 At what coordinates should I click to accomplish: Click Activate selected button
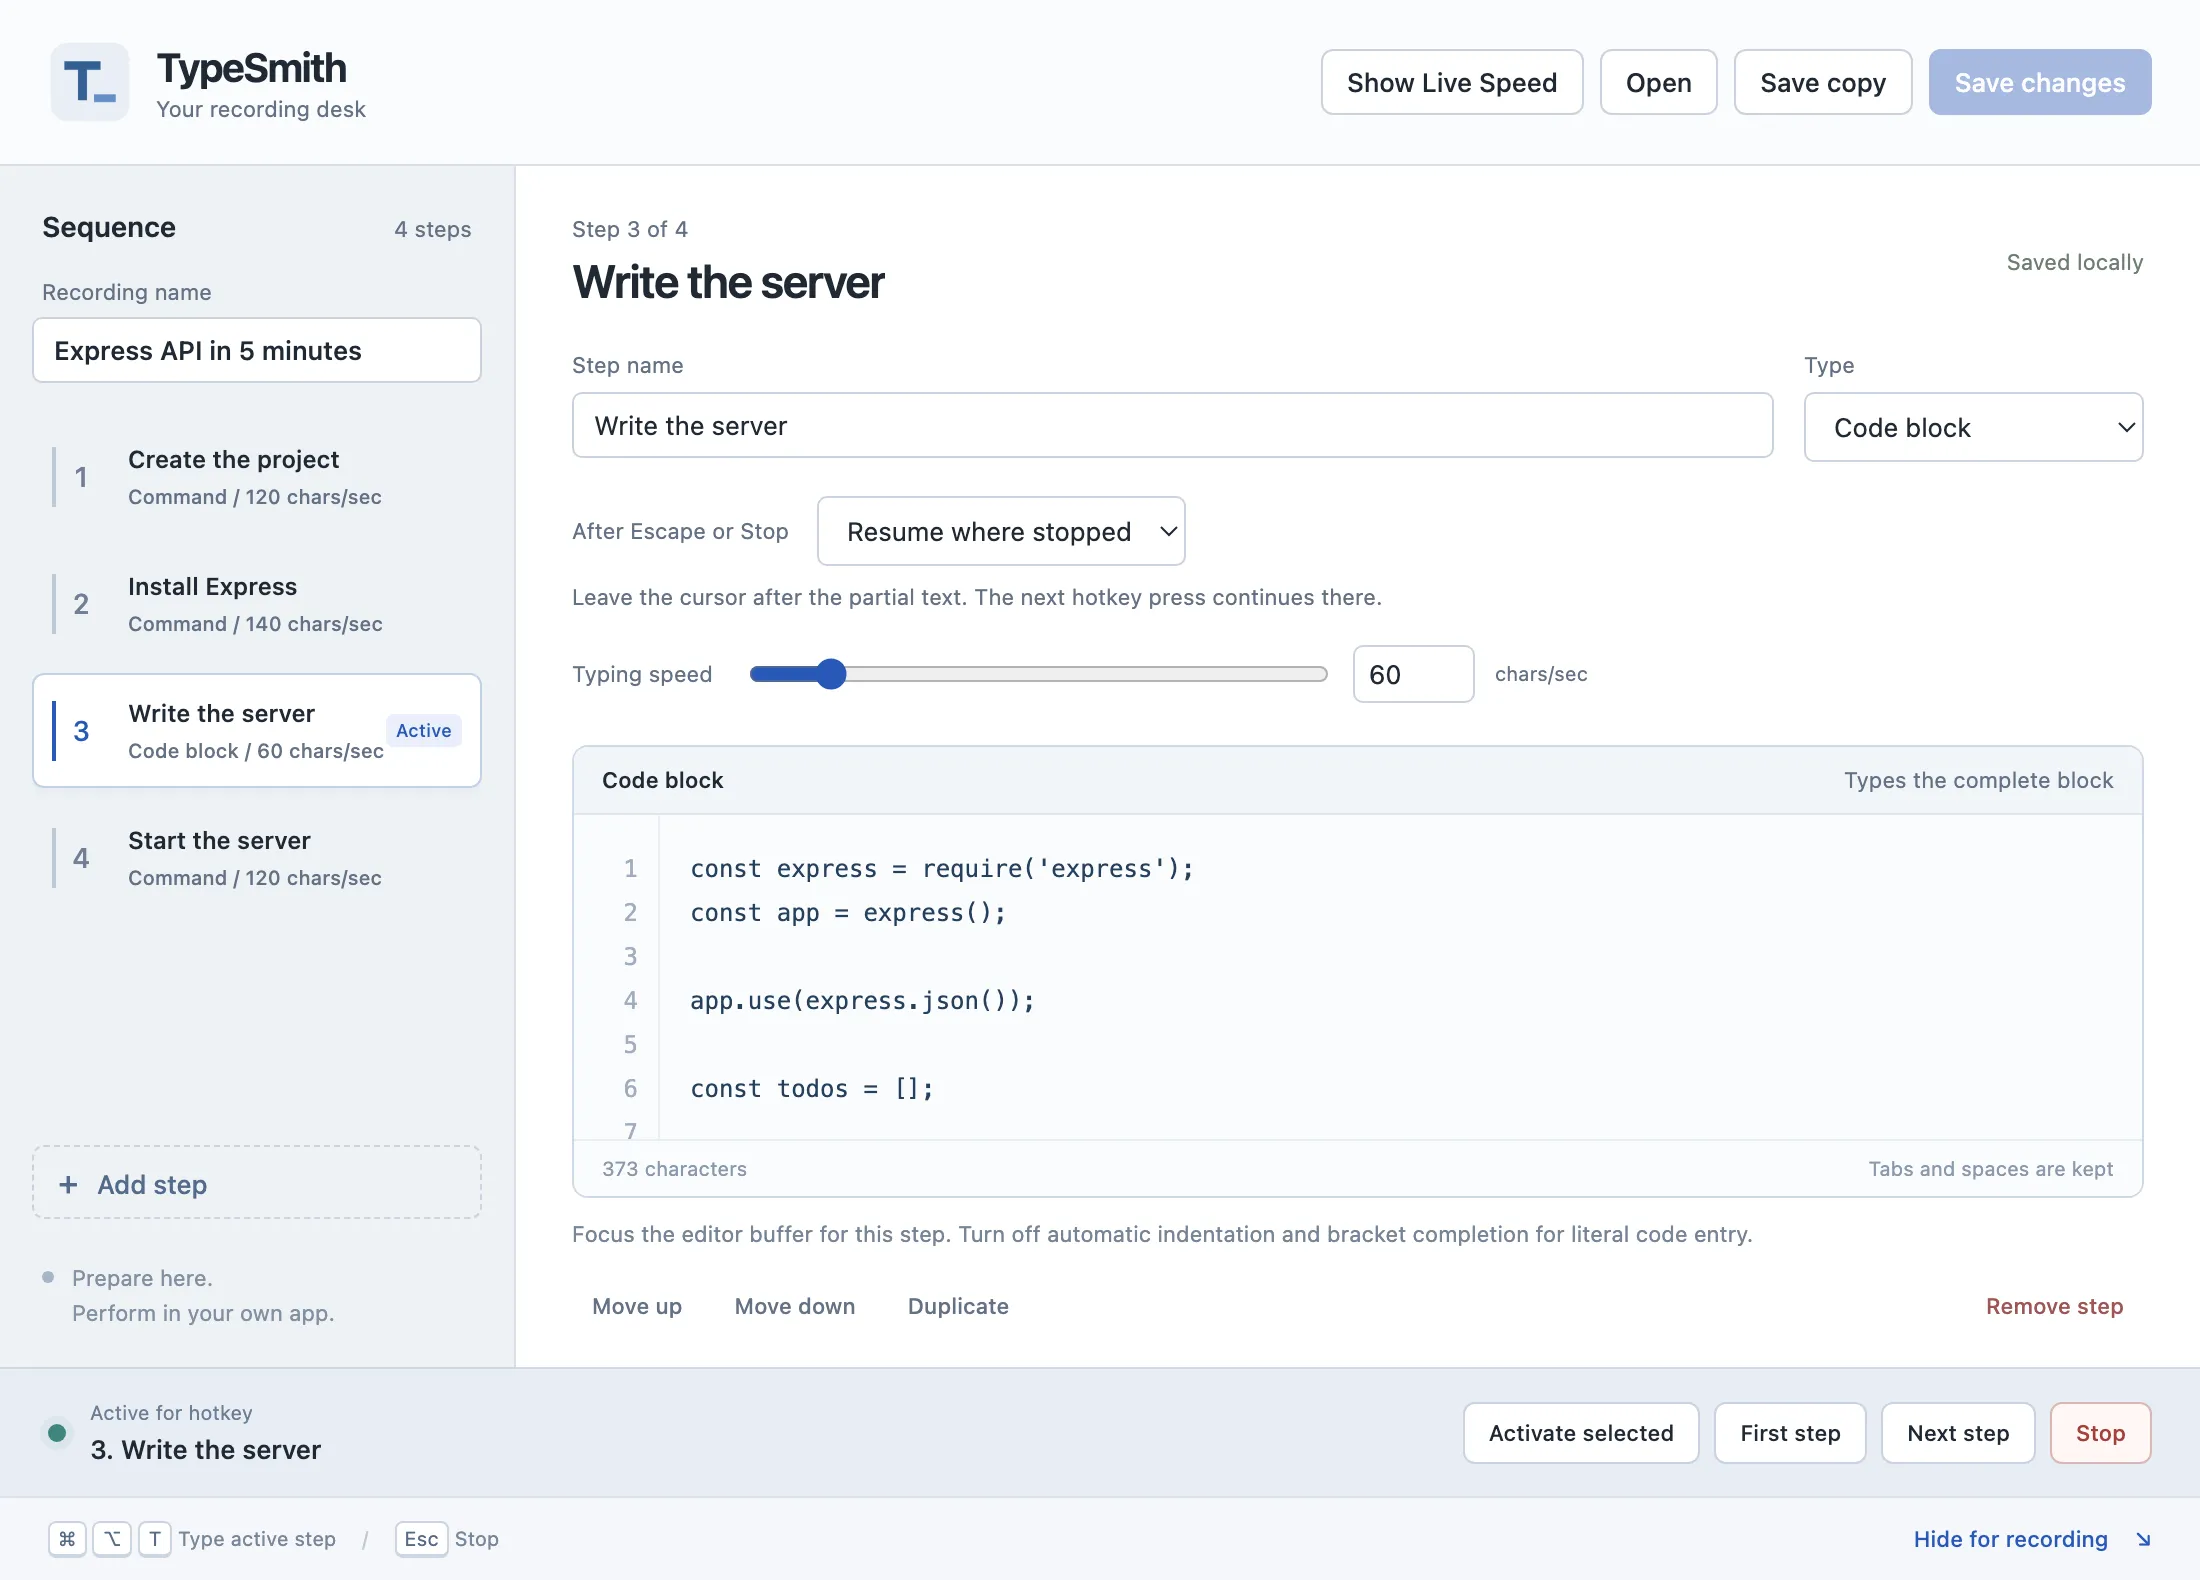(x=1581, y=1433)
